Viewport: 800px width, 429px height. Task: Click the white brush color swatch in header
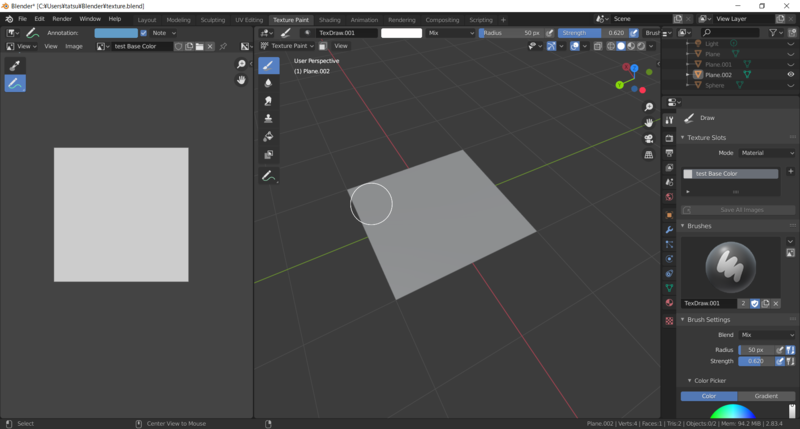(x=402, y=33)
